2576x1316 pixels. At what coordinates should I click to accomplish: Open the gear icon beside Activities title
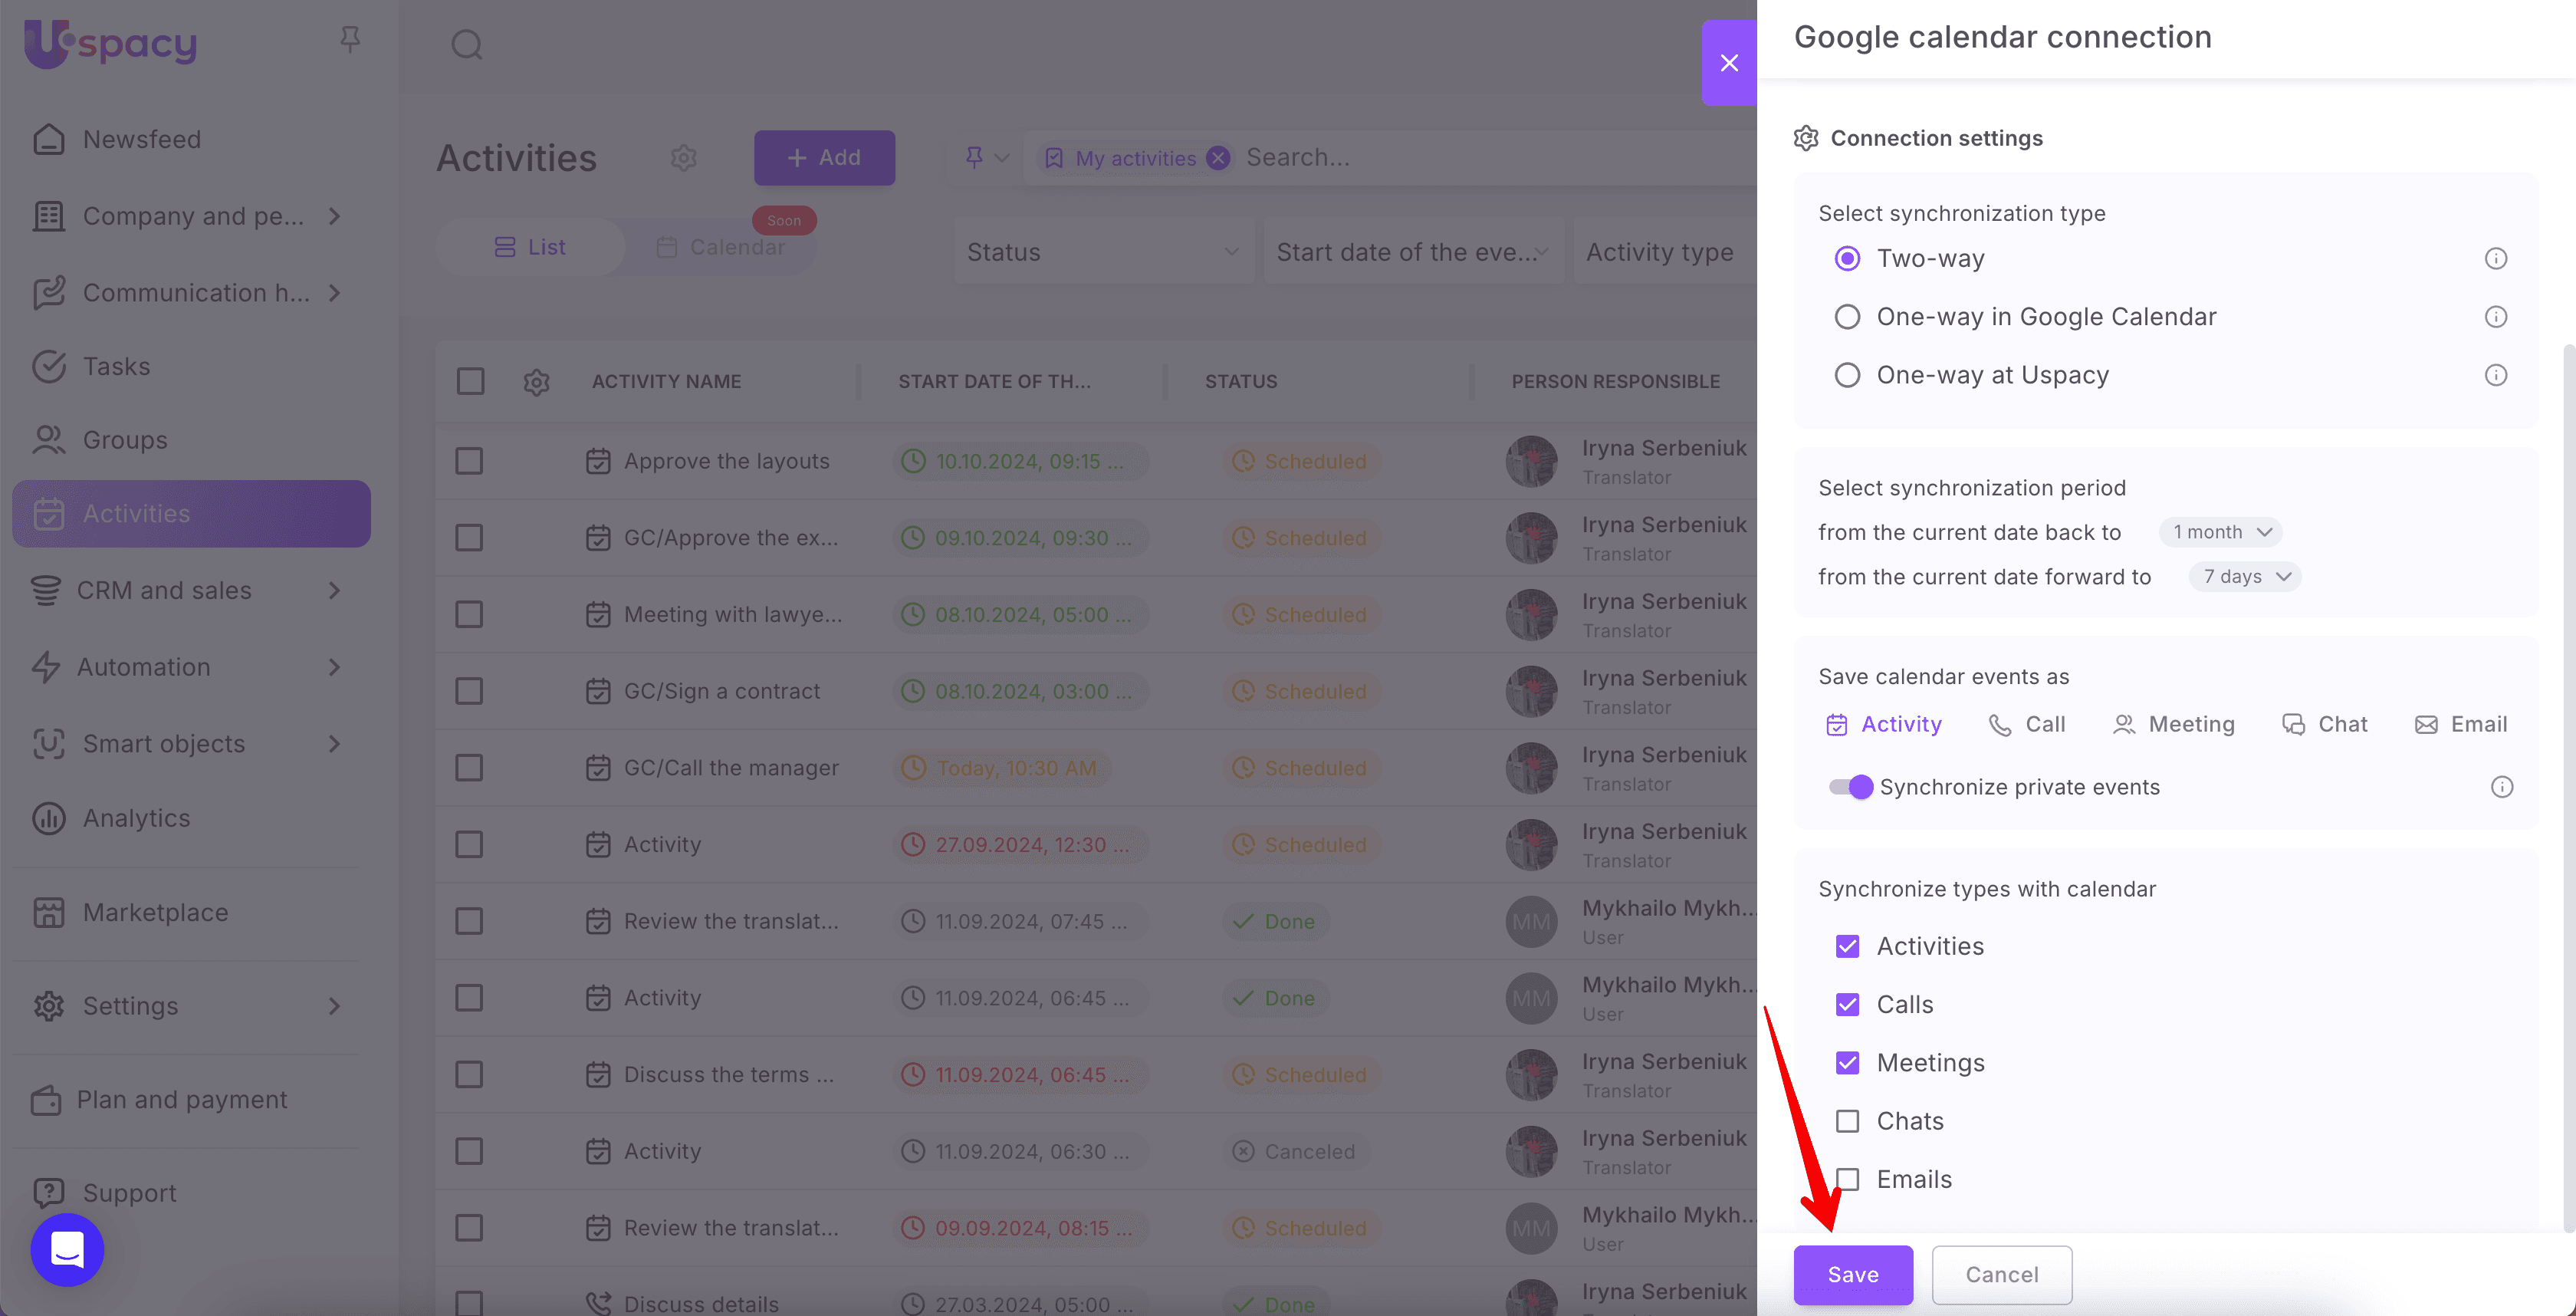click(x=683, y=158)
